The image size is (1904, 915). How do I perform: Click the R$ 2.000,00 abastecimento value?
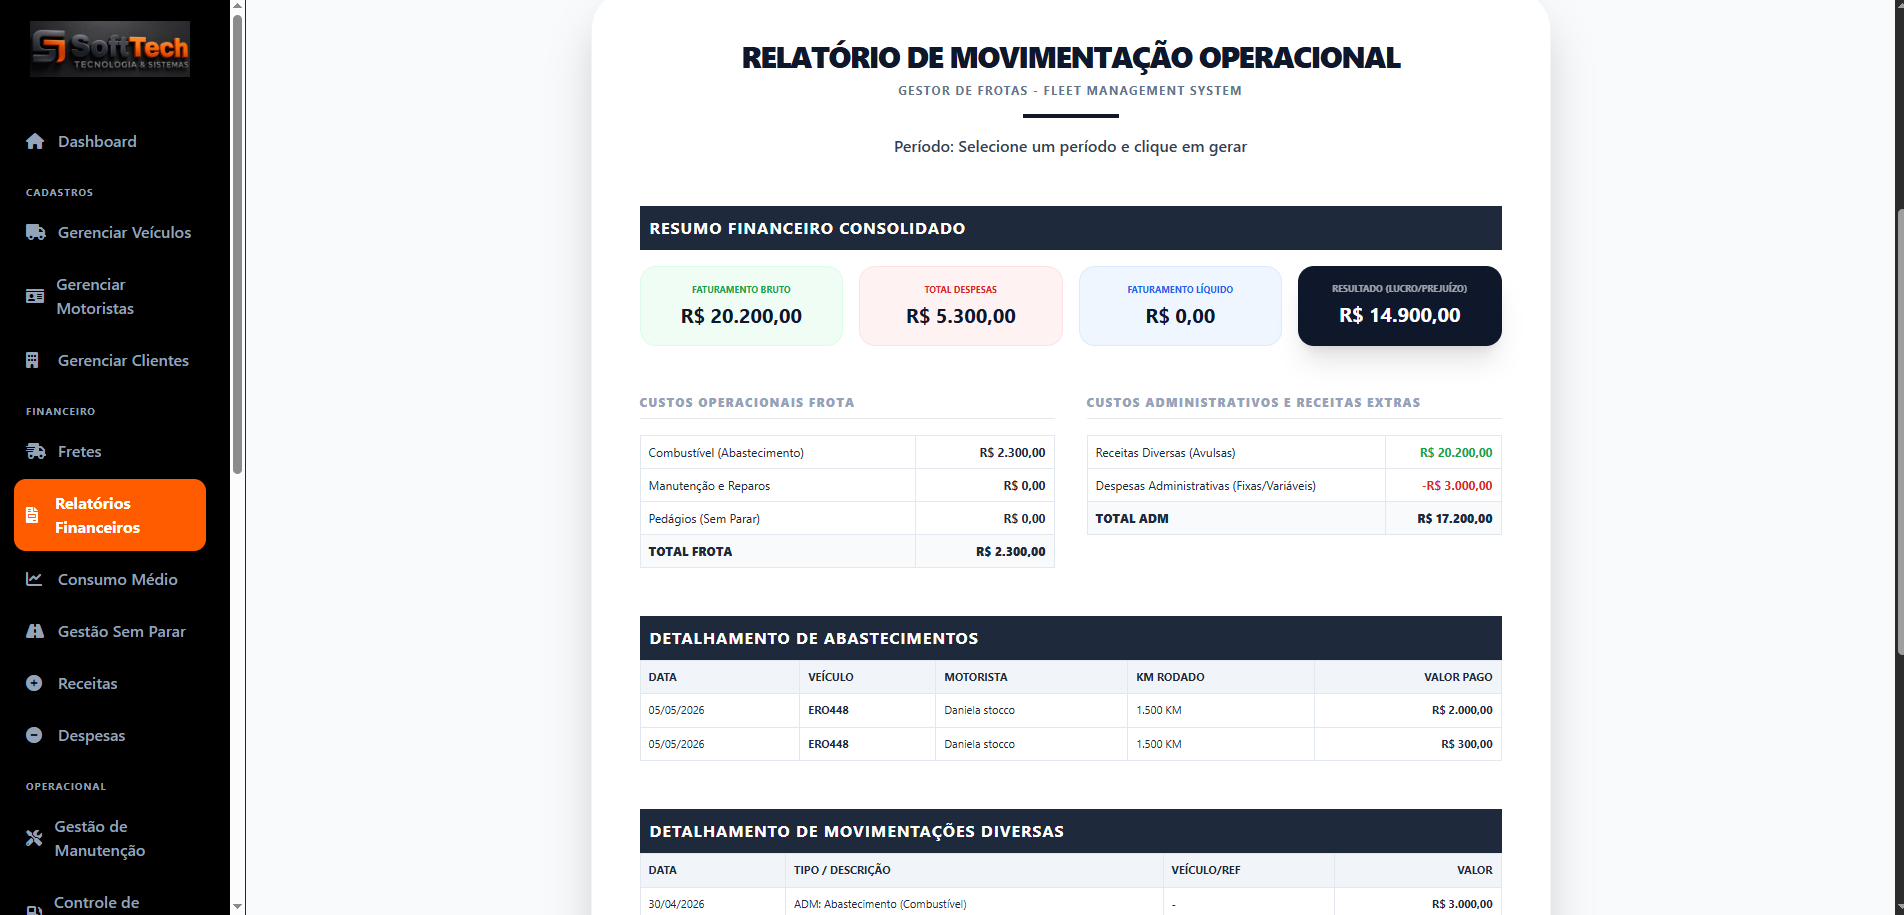(1462, 710)
